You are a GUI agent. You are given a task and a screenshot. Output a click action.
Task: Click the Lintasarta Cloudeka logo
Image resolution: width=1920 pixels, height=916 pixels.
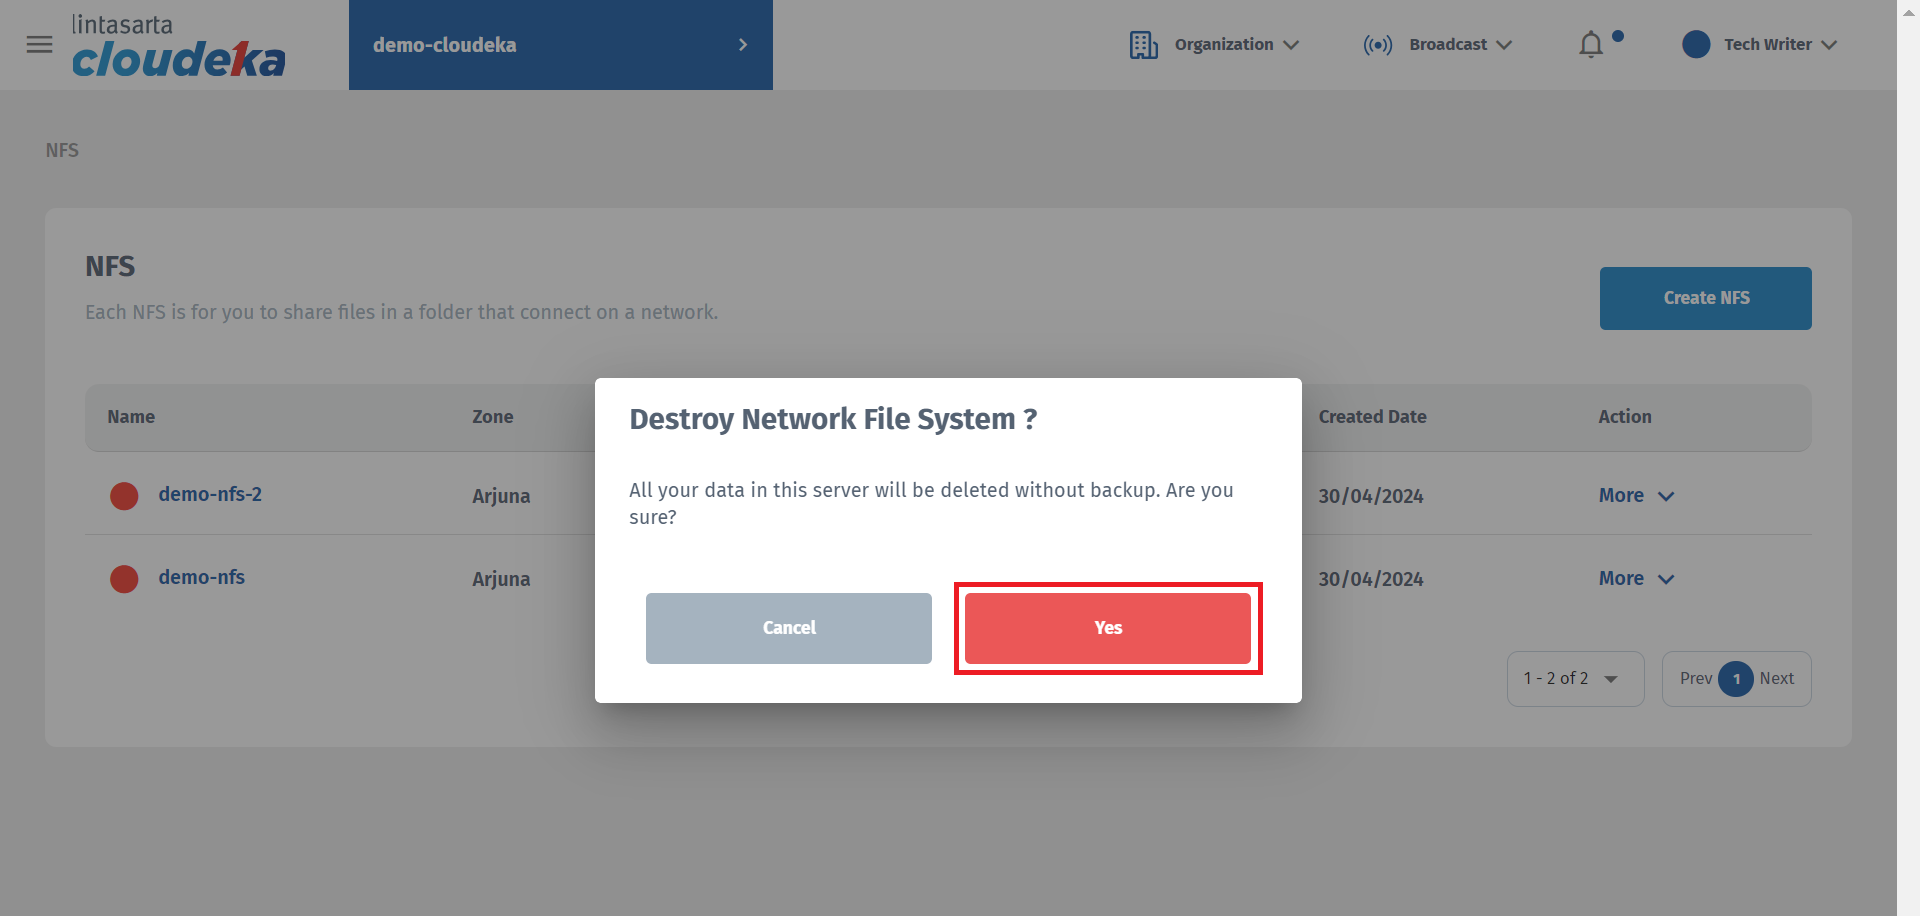click(x=178, y=46)
